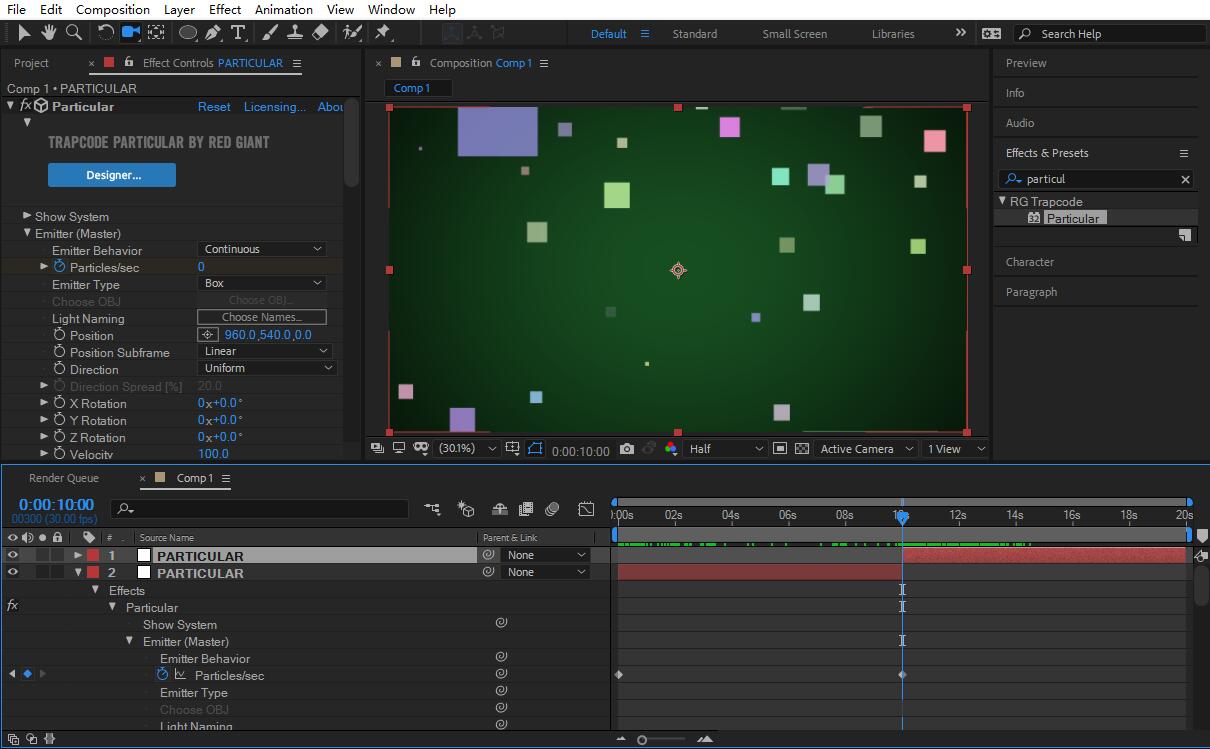
Task: Open the Emitter Type Box dropdown
Action: tap(262, 283)
